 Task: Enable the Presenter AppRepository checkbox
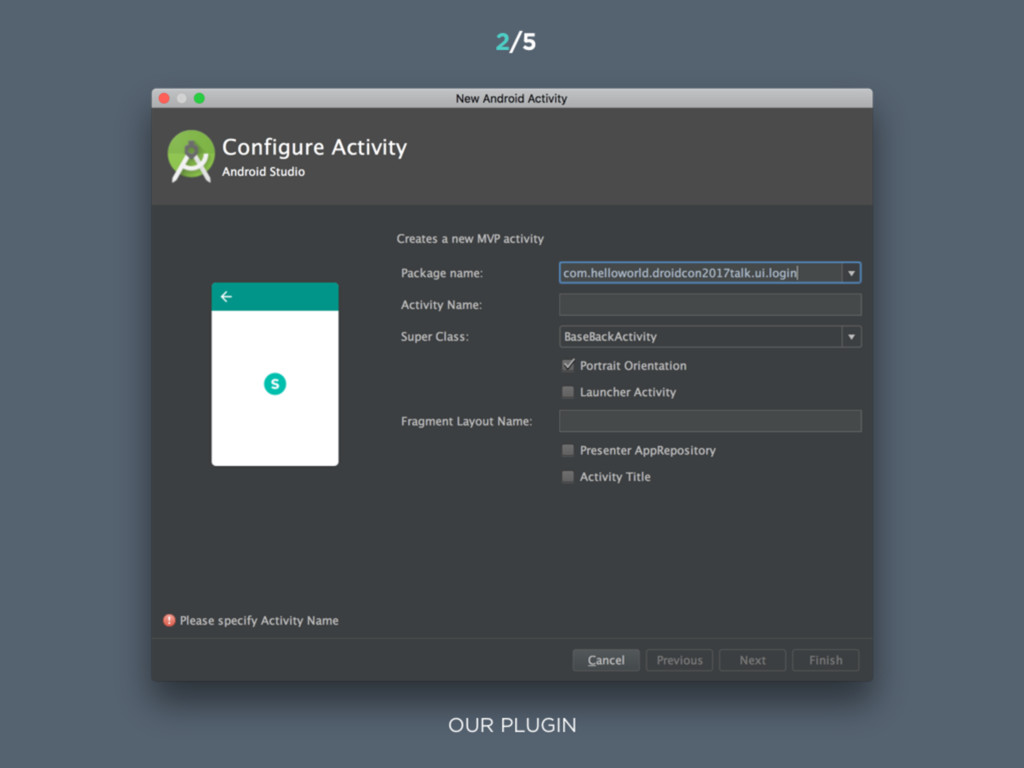(x=568, y=450)
